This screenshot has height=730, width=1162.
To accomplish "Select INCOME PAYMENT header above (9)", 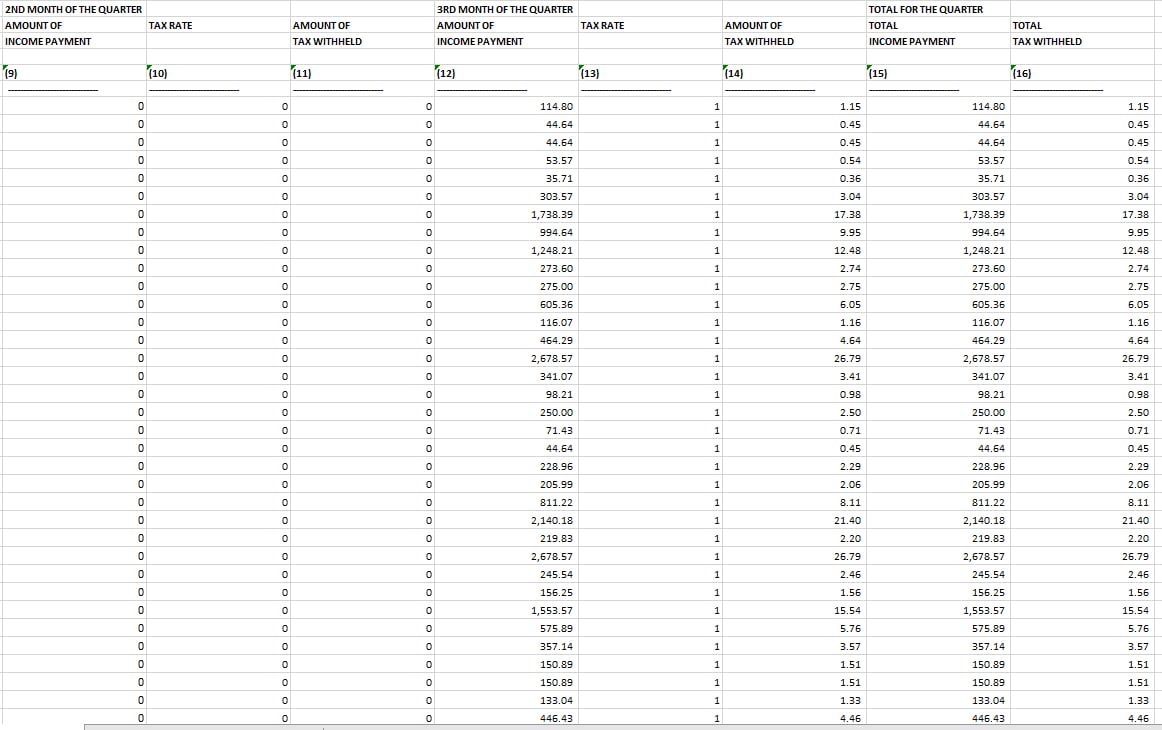I will pos(48,41).
